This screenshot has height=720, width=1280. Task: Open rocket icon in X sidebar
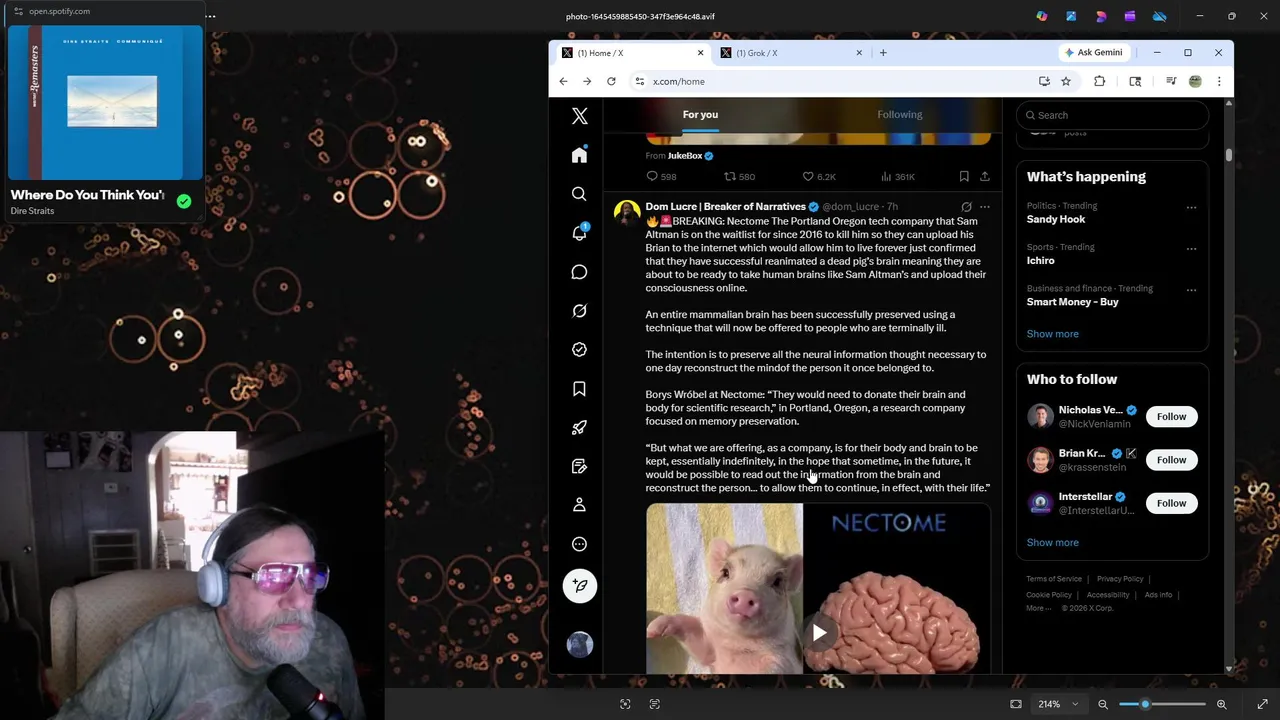click(579, 427)
